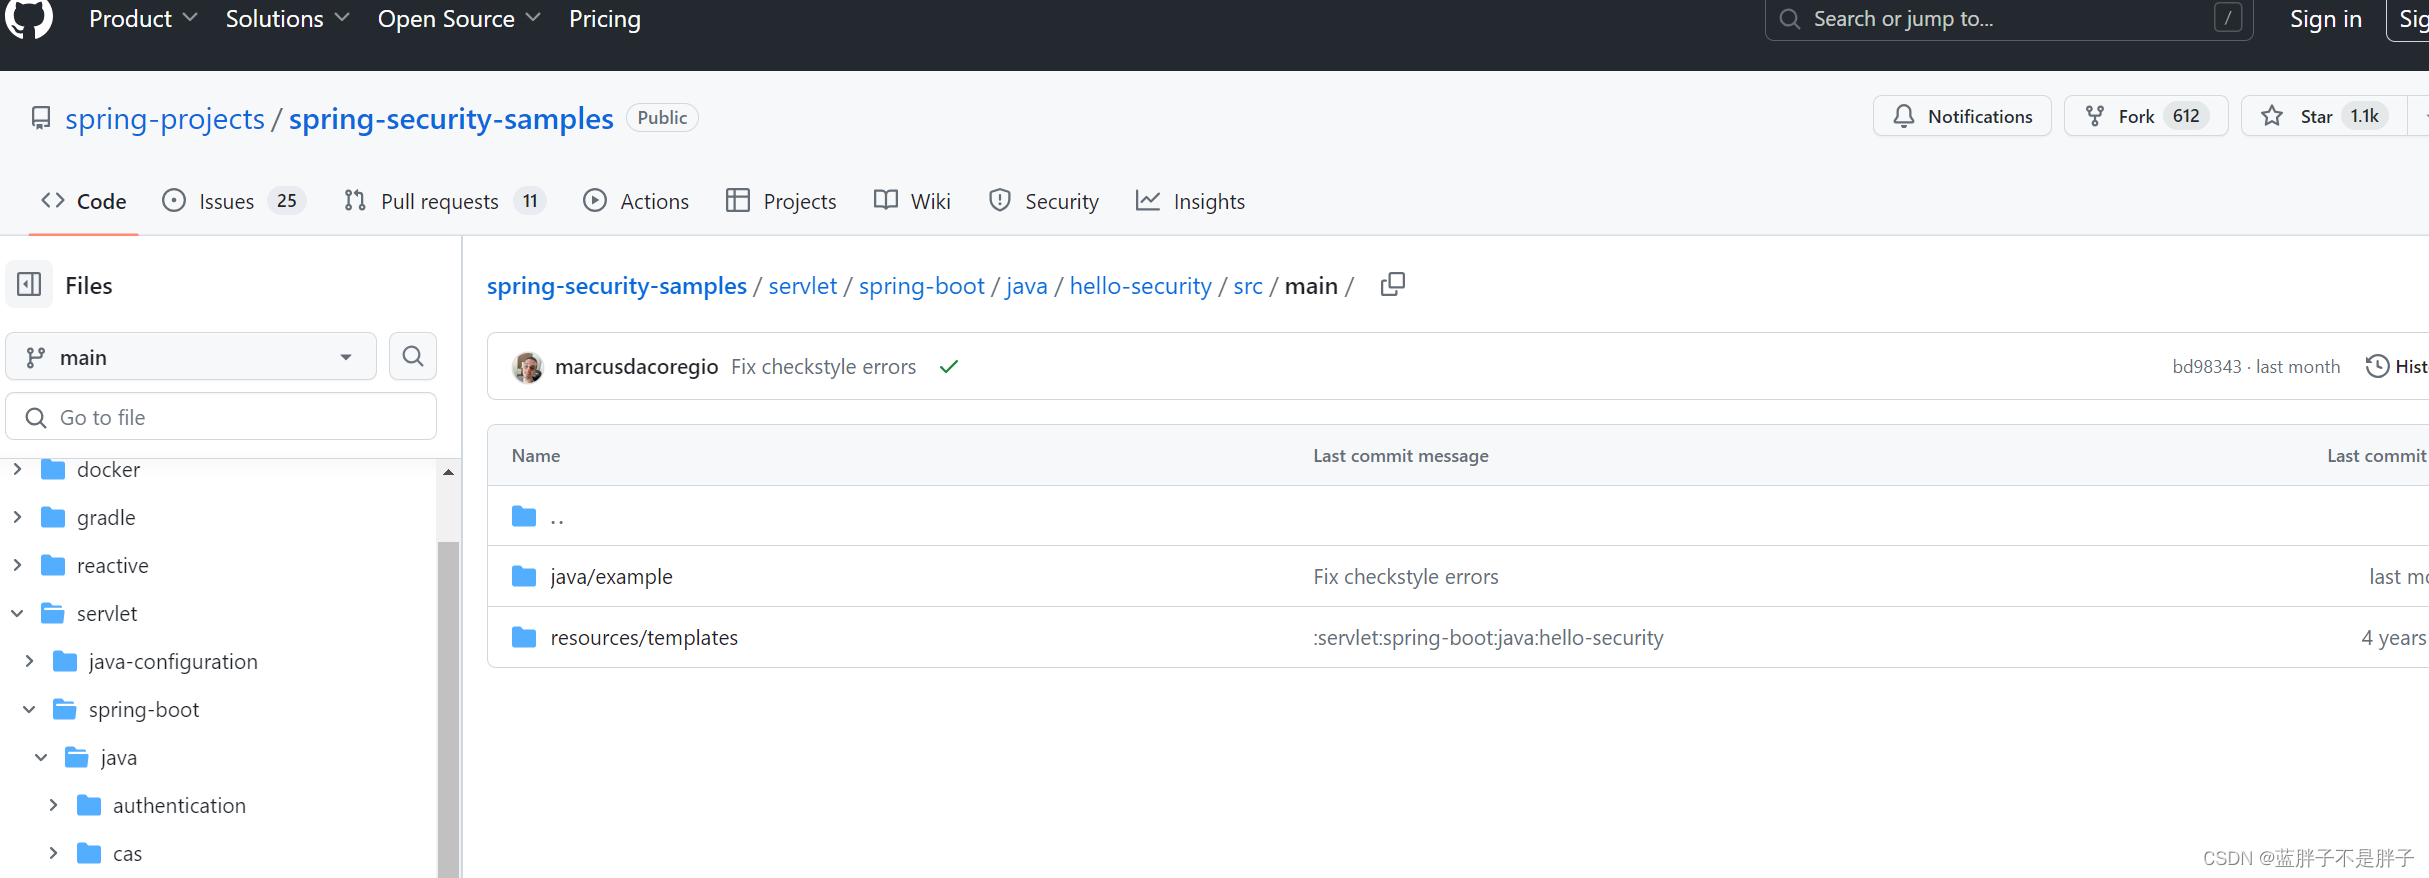Screen dimensions: 2429x878
Task: Open the Insights tab
Action: (x=1190, y=201)
